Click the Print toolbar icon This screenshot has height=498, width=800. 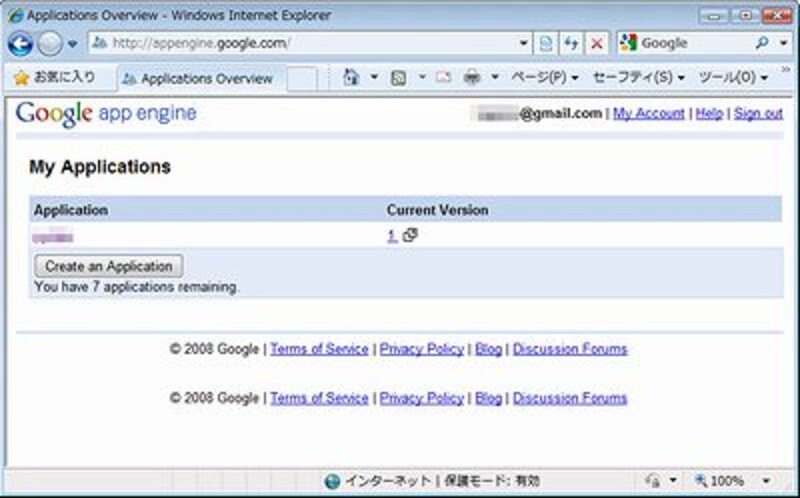pyautogui.click(x=472, y=78)
